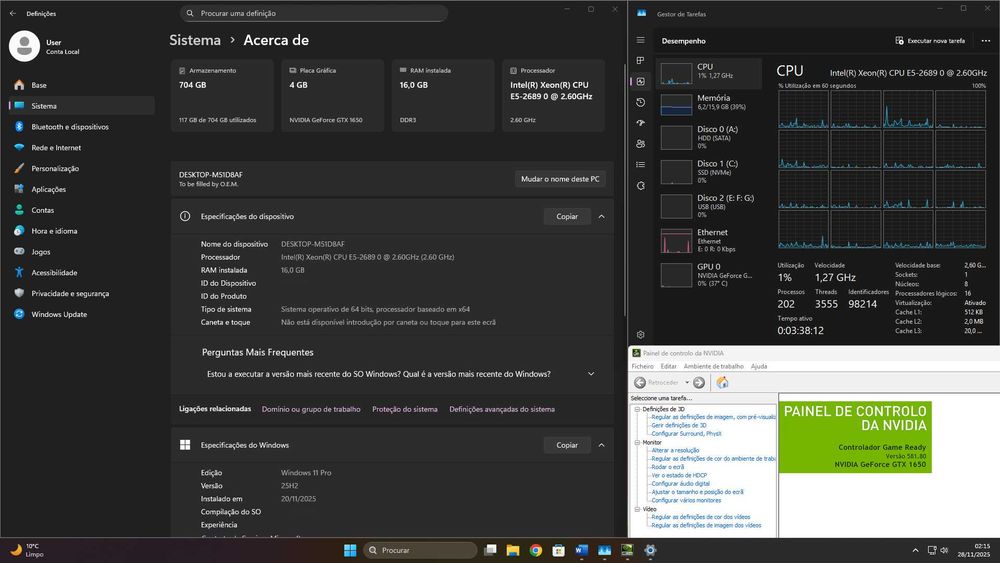Open the Task Manager hamburger navigation menu

(x=640, y=40)
